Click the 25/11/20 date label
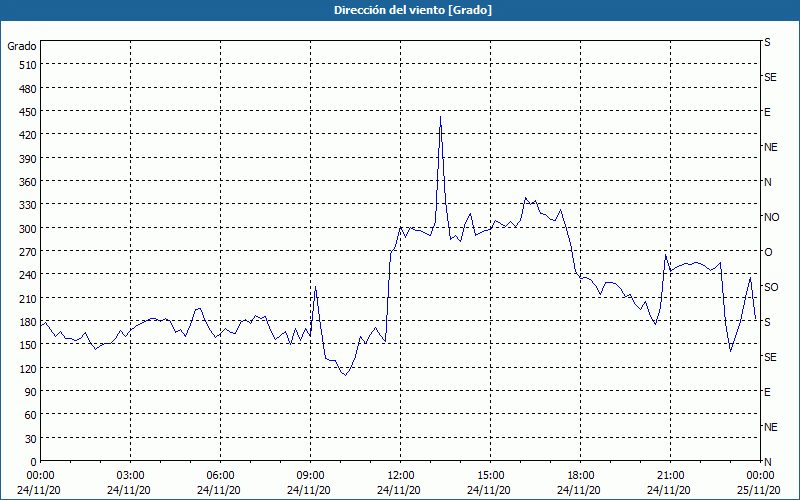The image size is (800, 500). (759, 490)
